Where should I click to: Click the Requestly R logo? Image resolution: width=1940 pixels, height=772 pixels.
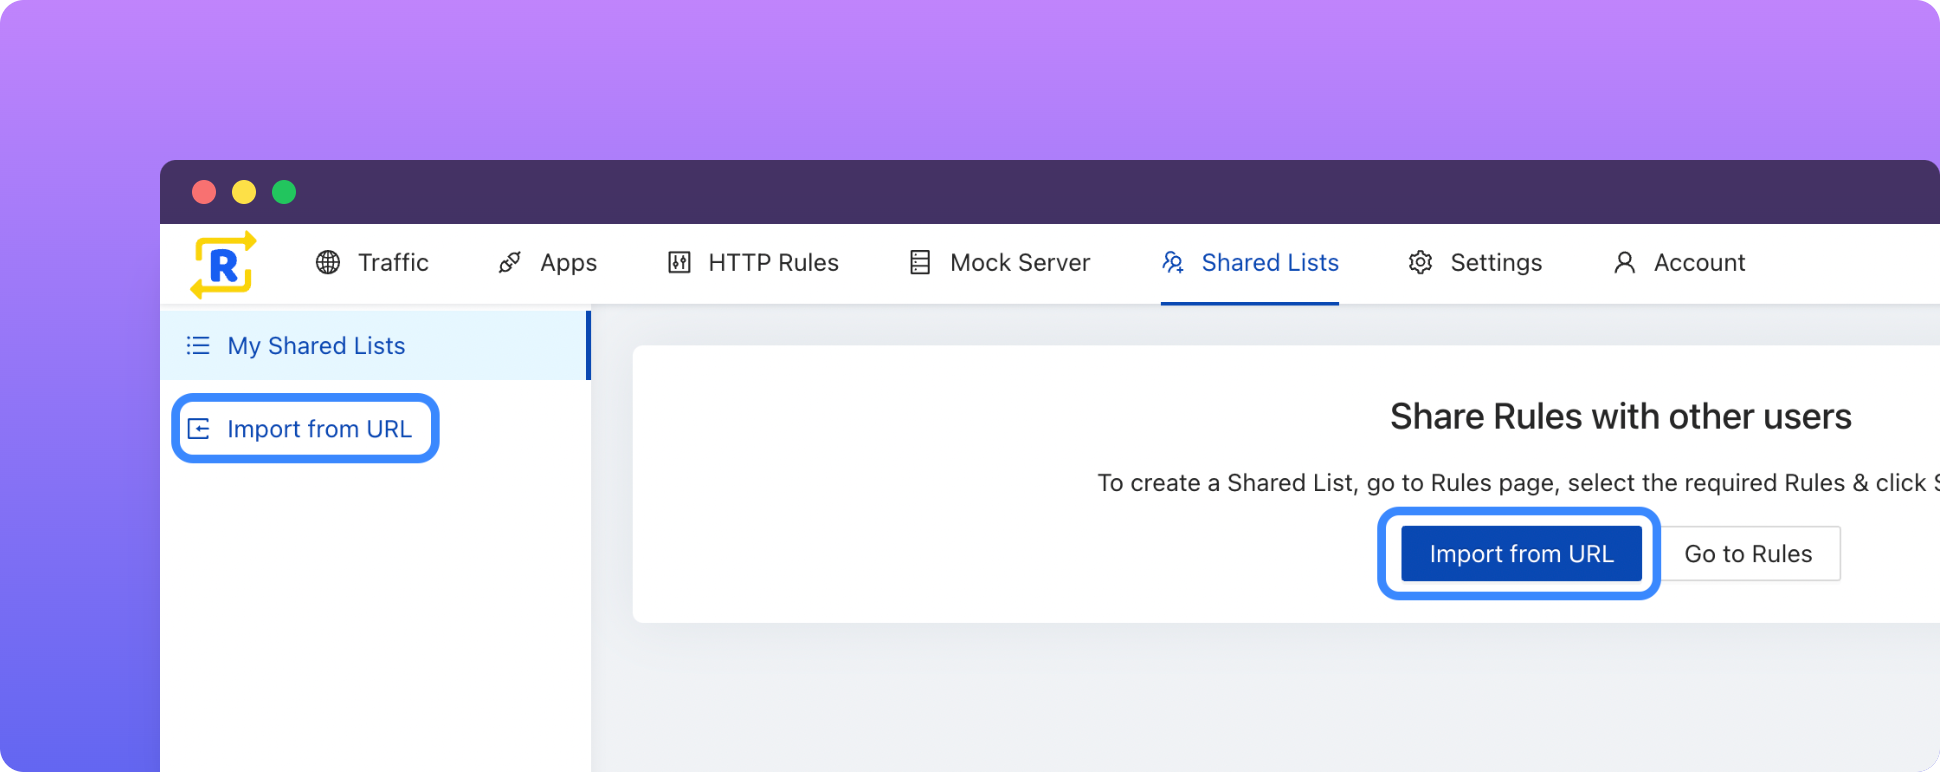(x=223, y=264)
